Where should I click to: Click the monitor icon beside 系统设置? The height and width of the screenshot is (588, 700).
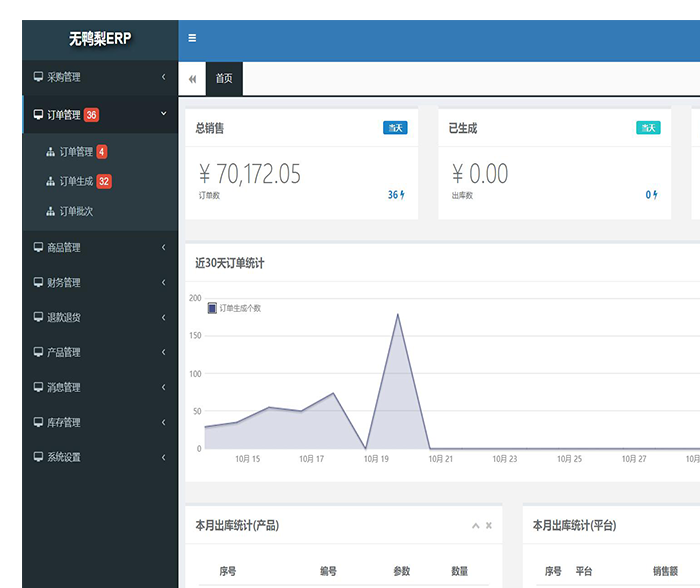pyautogui.click(x=38, y=457)
